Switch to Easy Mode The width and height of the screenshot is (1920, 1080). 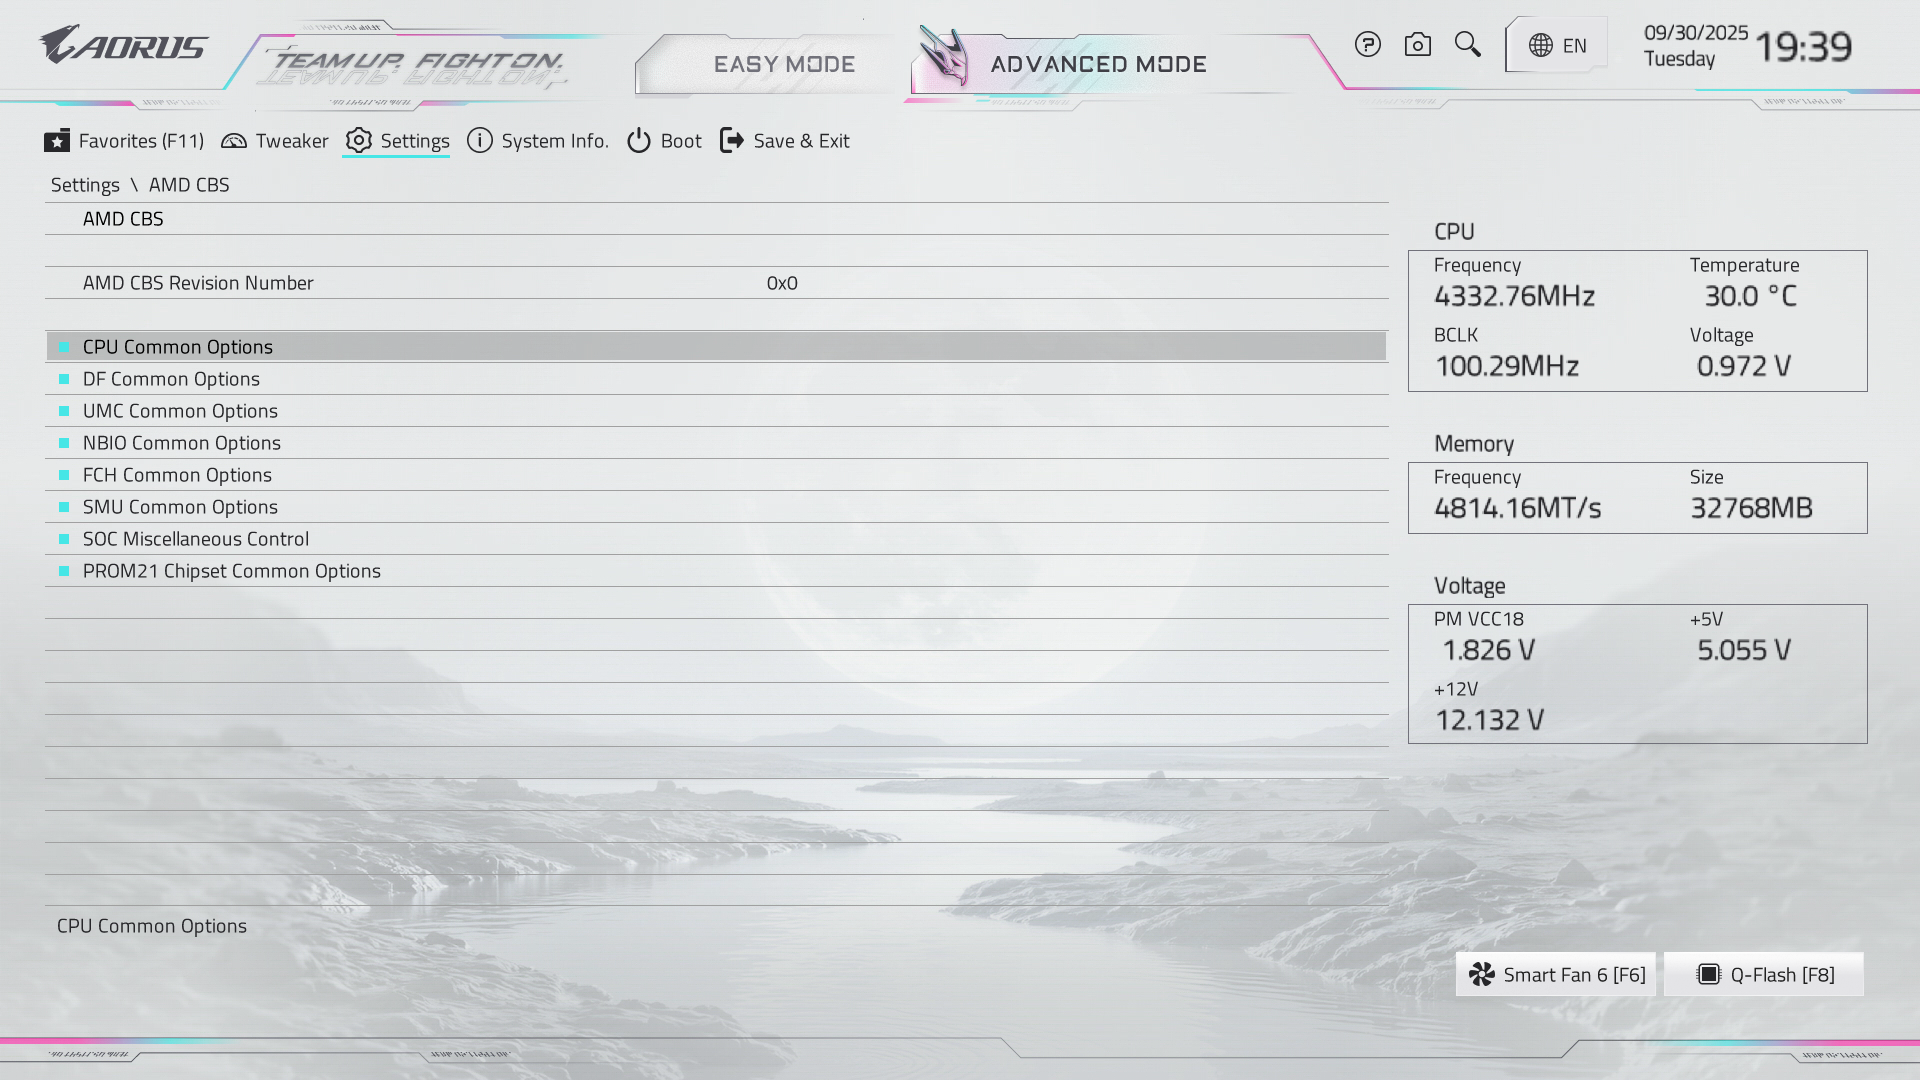[x=783, y=65]
